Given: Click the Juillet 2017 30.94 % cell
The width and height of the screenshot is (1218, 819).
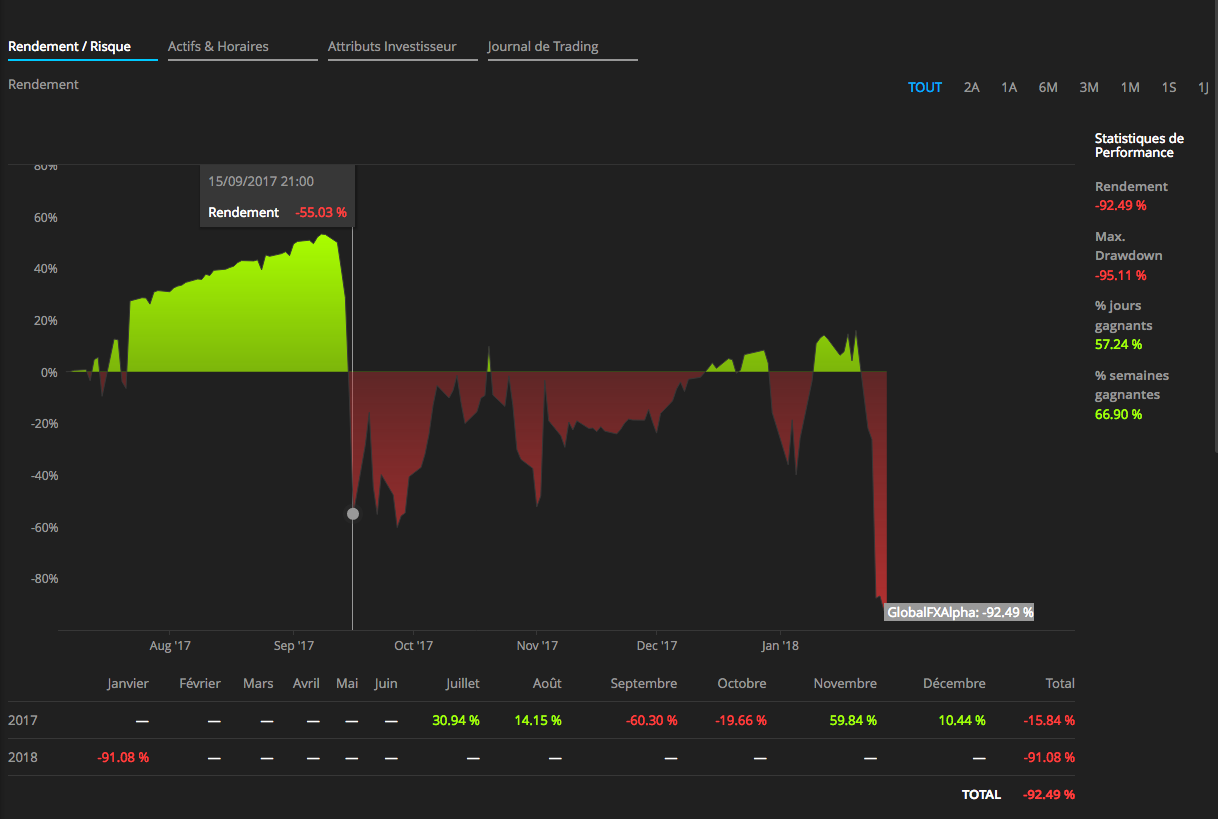Looking at the screenshot, I should 456,720.
